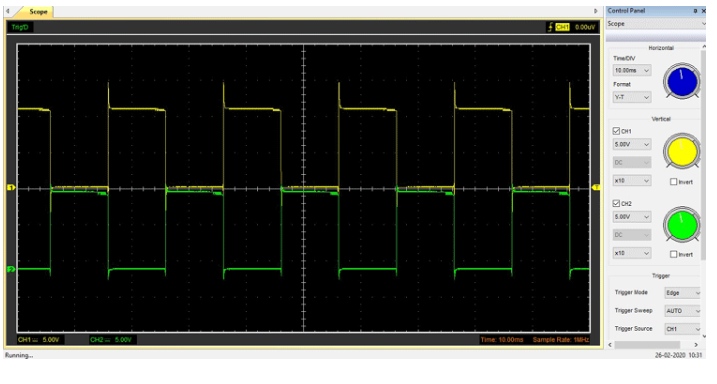Click the trigger level marker on right edge
This screenshot has width=717, height=384.
click(596, 187)
